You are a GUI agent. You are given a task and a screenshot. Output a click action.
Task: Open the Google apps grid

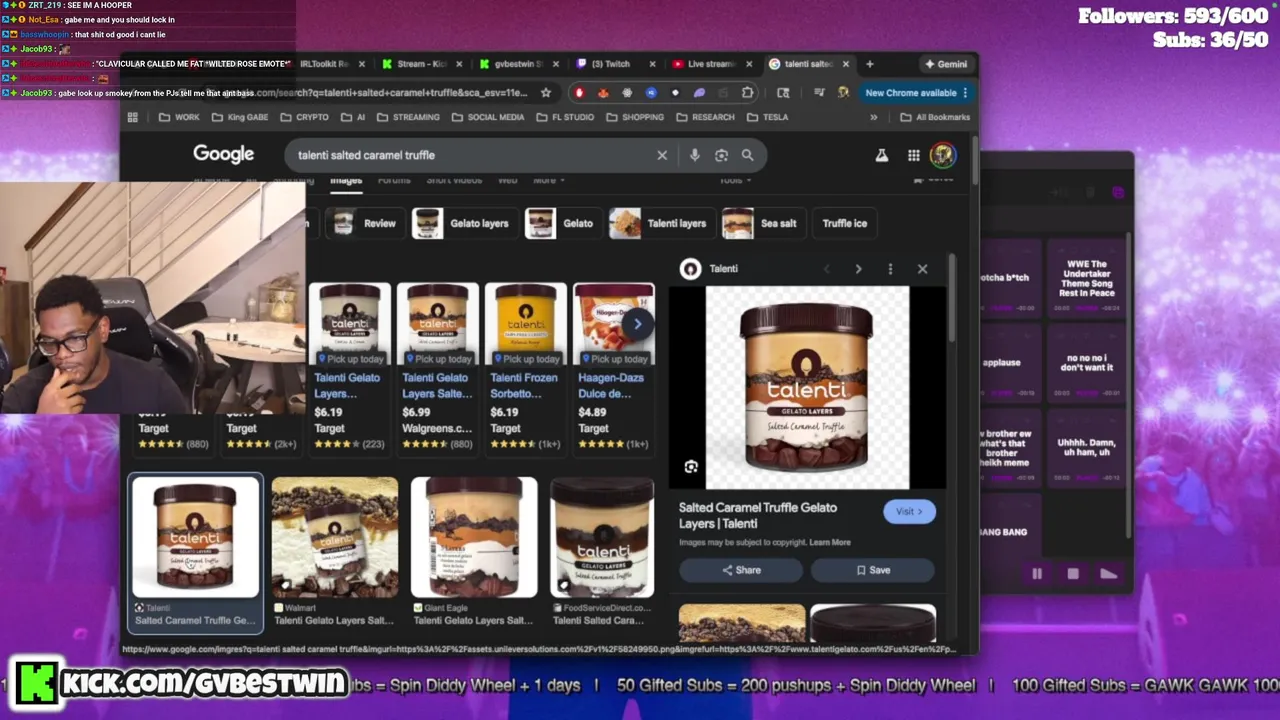tap(913, 155)
